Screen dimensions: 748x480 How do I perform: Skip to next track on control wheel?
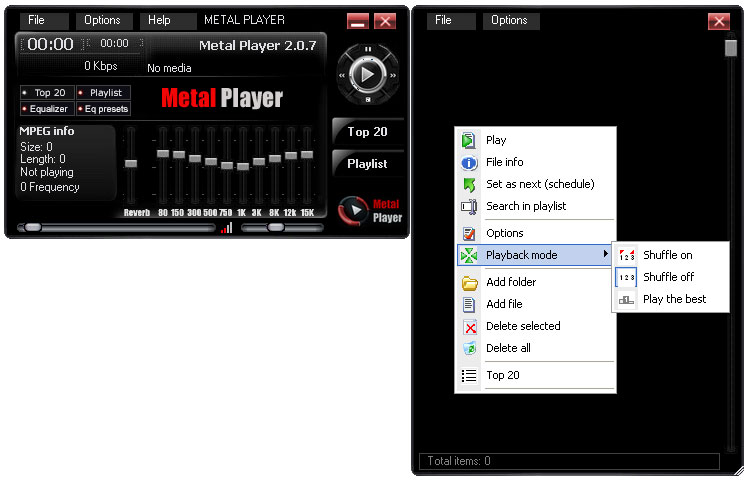coord(393,75)
